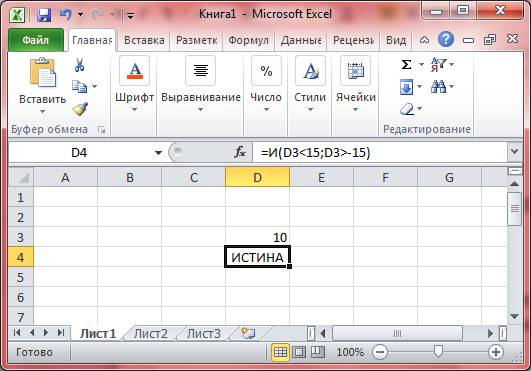Switch to the Лист2 sheet tab
The width and height of the screenshot is (531, 371).
[150, 334]
